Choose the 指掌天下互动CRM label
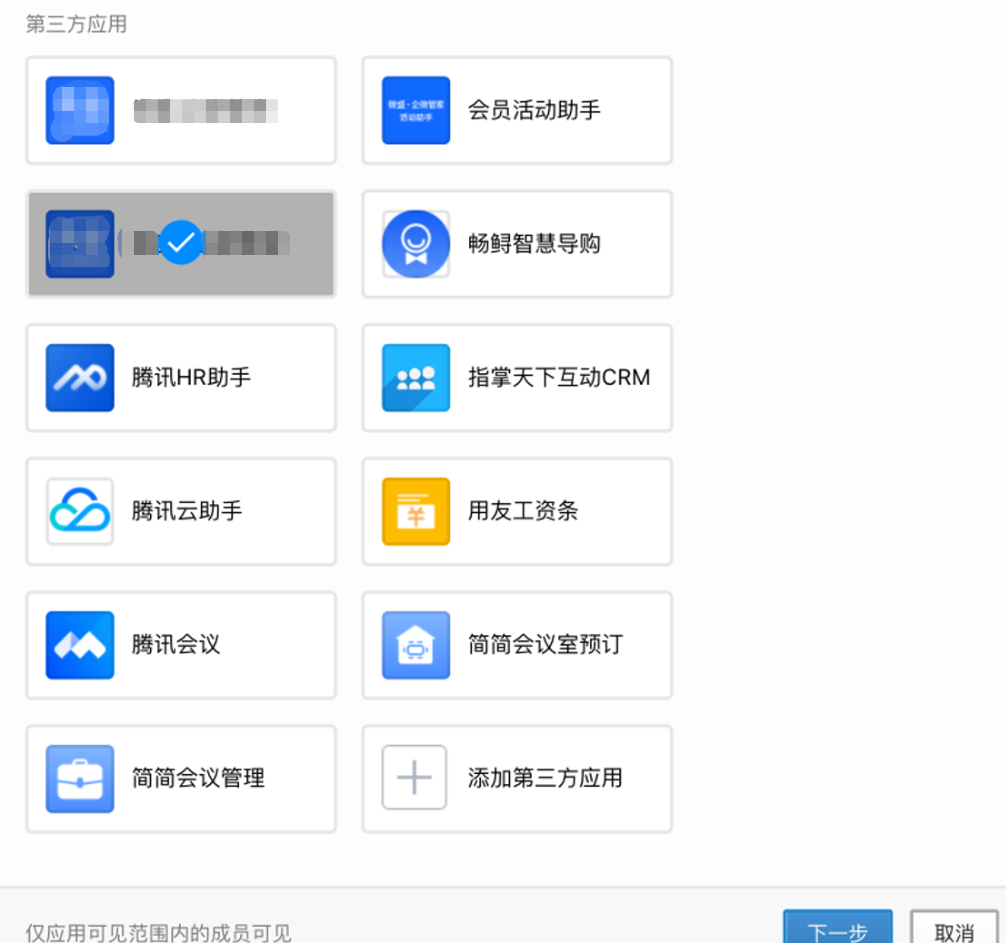This screenshot has height=943, width=1006. (x=559, y=377)
